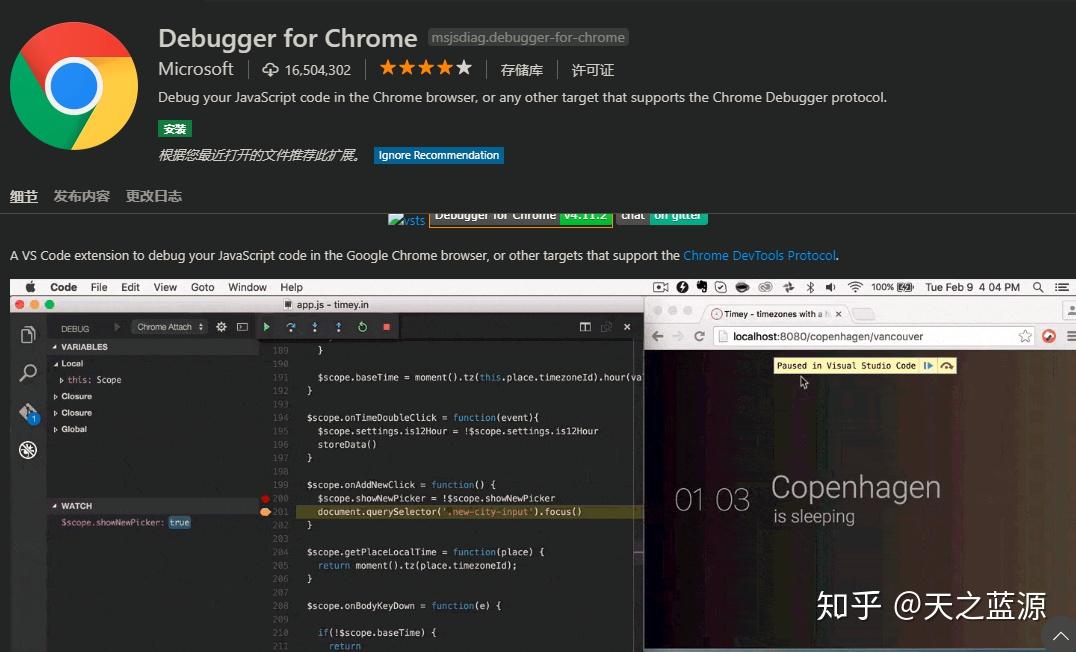Screen dimensions: 1076x652
Task: Open the Chrome Attach configuration dropdown
Action: tap(169, 327)
